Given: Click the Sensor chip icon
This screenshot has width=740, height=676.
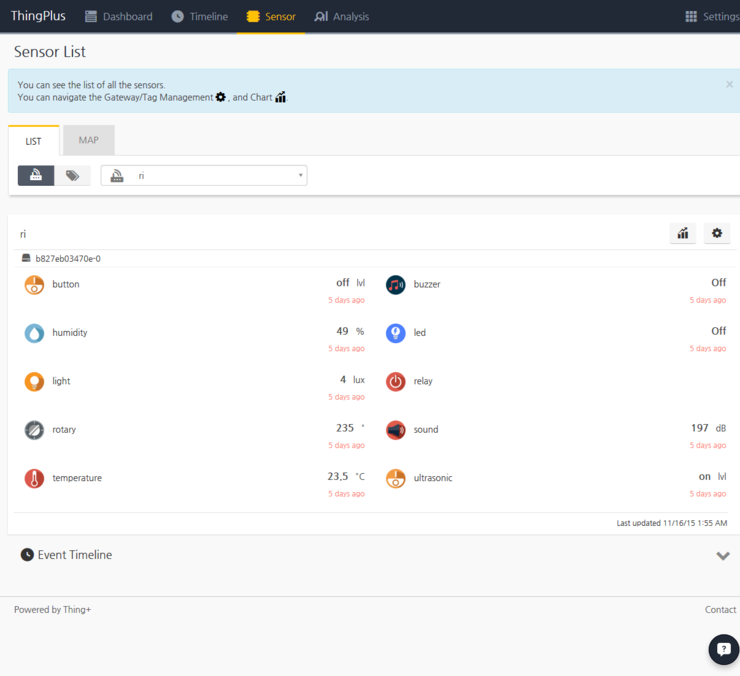Looking at the screenshot, I should (253, 17).
